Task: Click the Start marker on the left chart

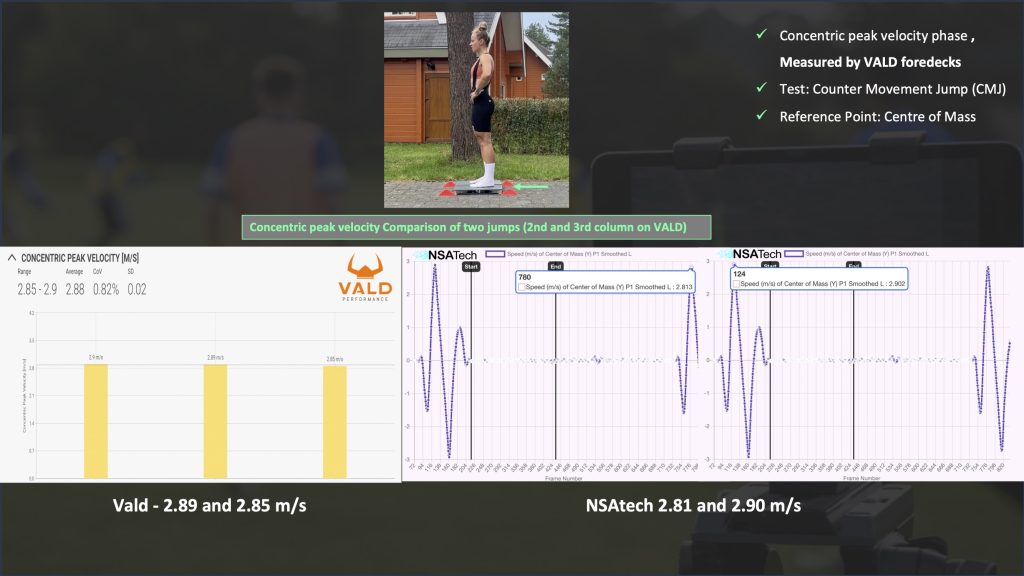Action: point(471,267)
